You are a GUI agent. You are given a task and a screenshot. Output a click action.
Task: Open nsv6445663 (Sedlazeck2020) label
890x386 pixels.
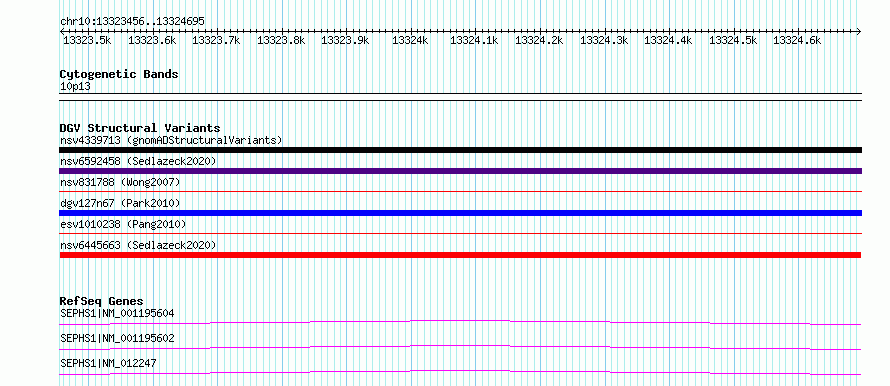coord(138,245)
